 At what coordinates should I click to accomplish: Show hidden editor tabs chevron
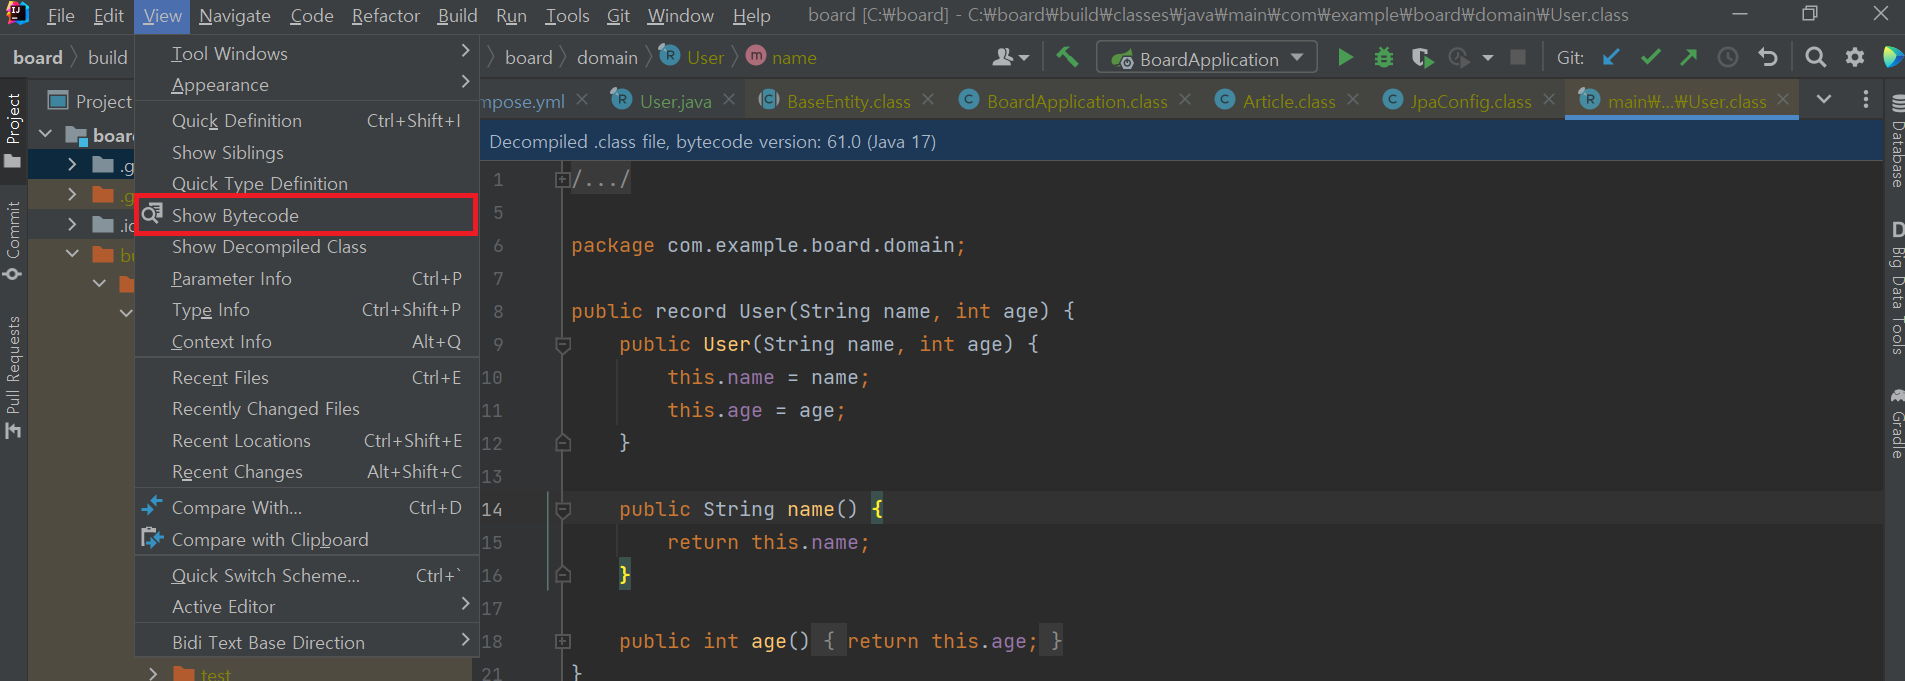[1824, 99]
